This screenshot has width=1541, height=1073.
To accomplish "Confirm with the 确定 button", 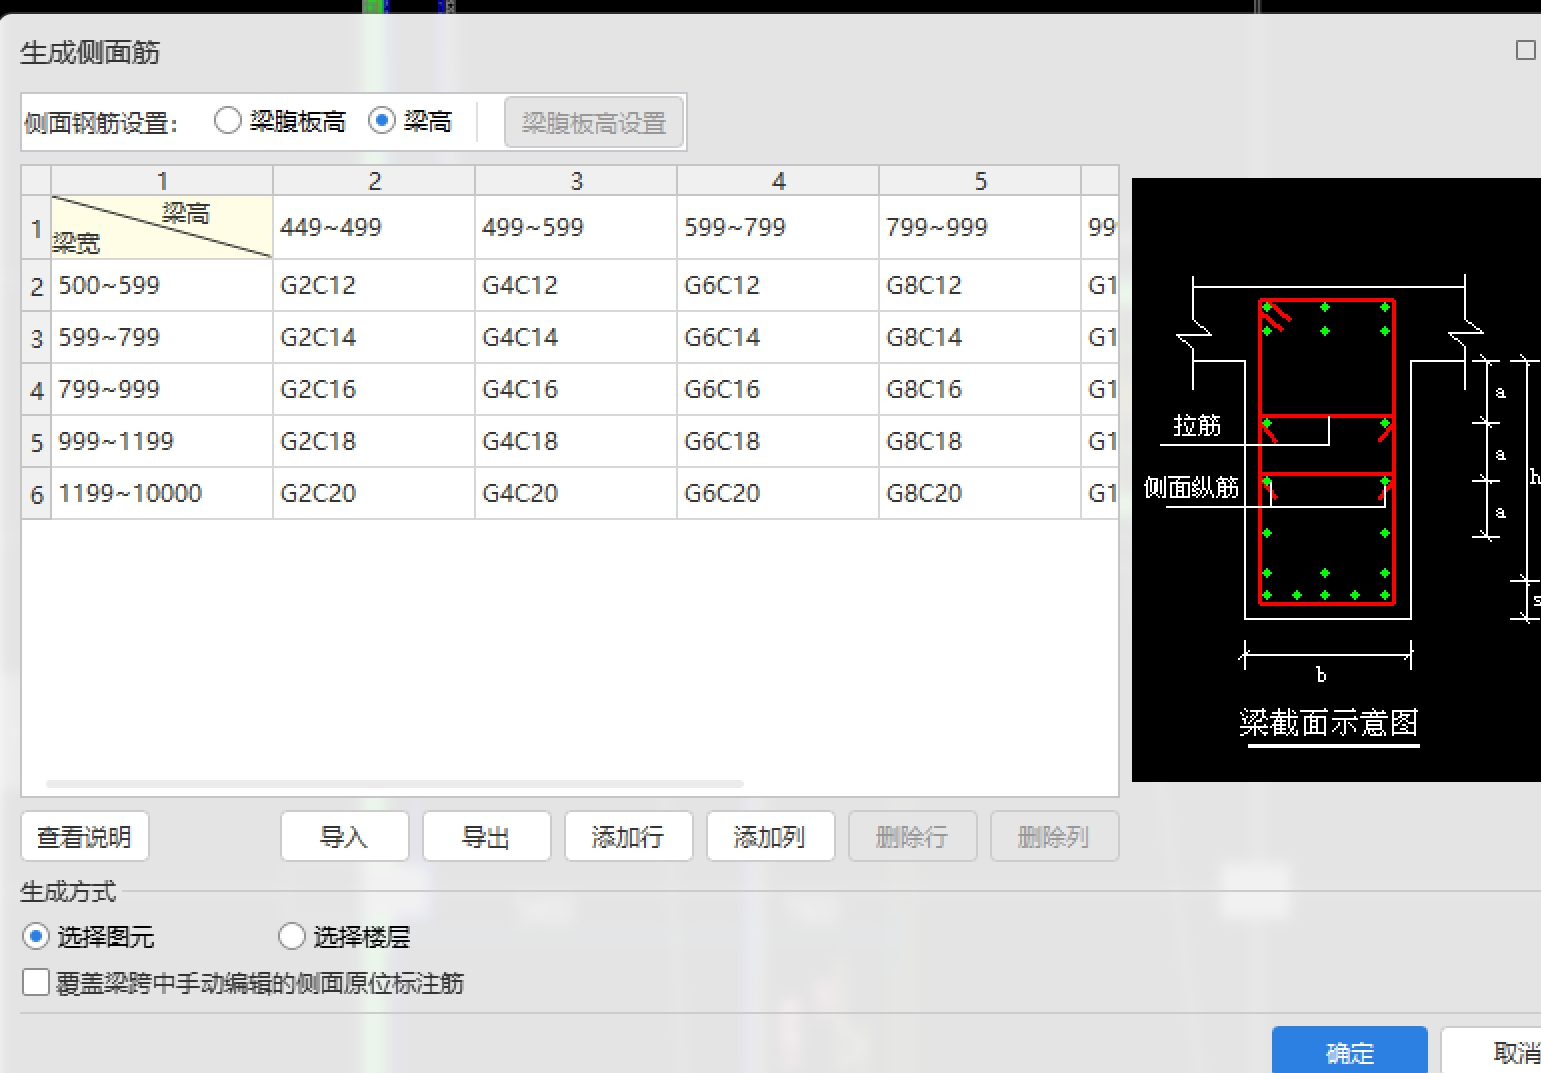I will [x=1350, y=1051].
